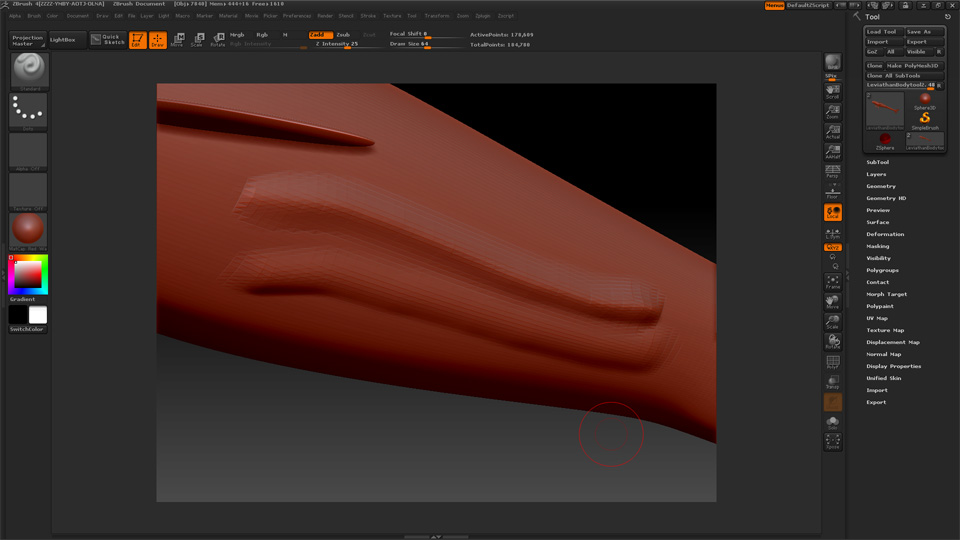Click the Frame mesh icon
The width and height of the screenshot is (960, 540).
click(x=833, y=282)
